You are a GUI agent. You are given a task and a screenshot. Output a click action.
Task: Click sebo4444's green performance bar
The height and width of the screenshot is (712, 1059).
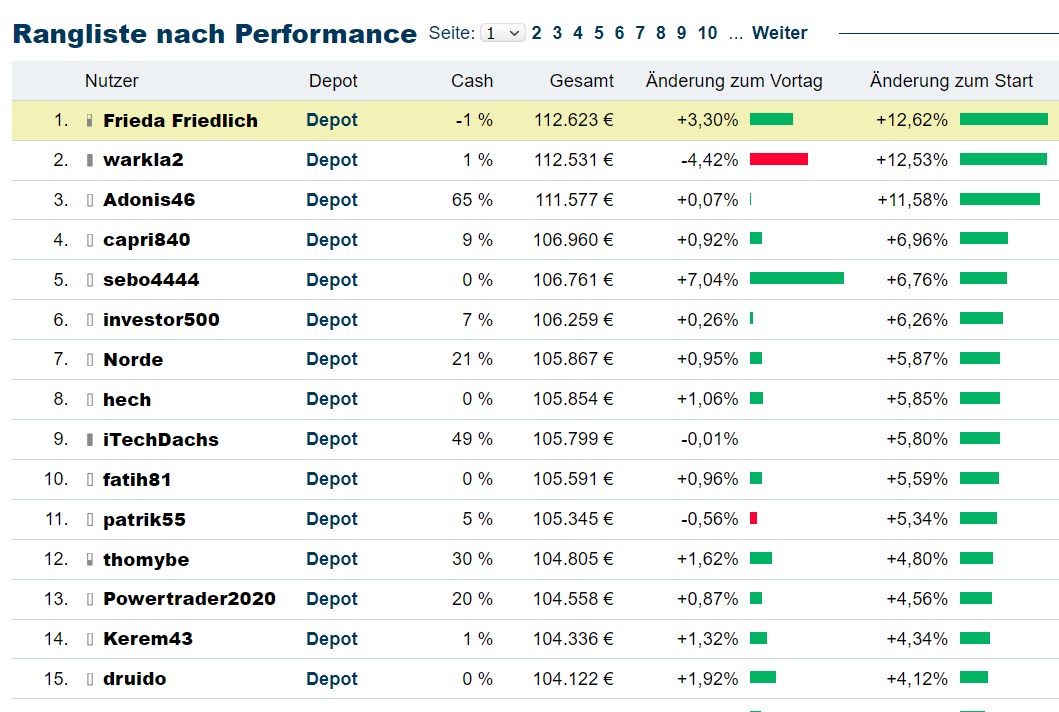pos(797,279)
